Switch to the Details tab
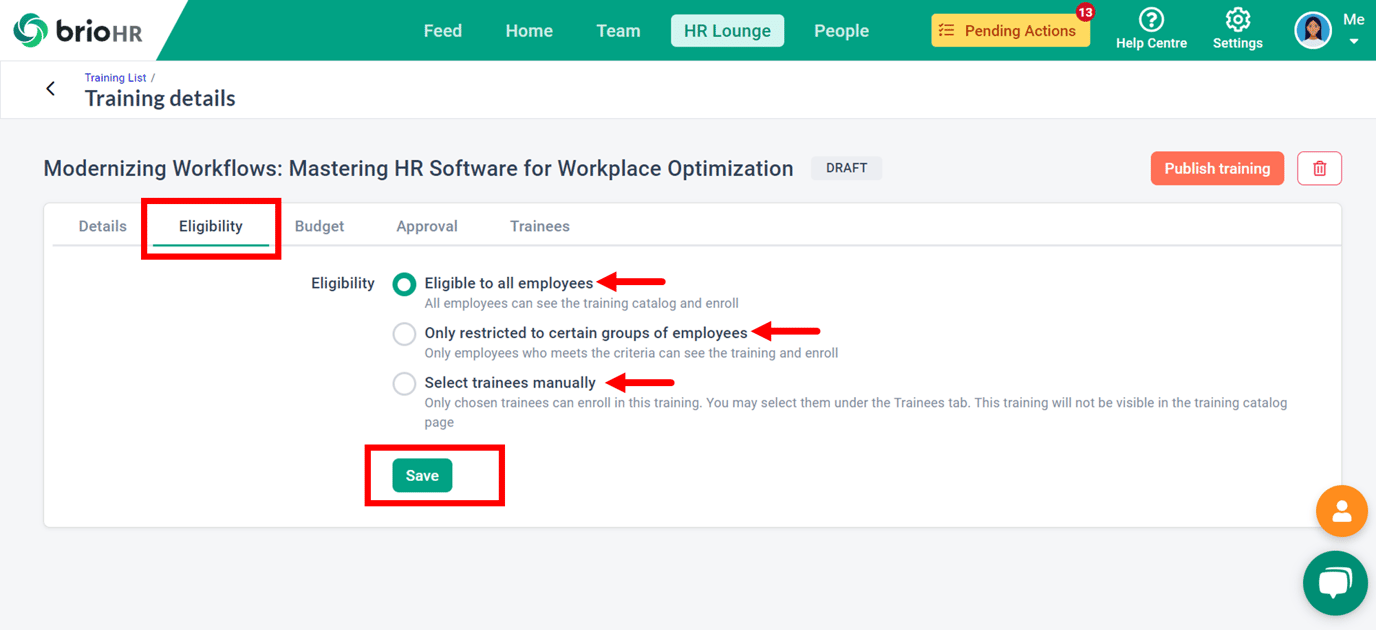Image resolution: width=1376 pixels, height=630 pixels. (x=103, y=226)
